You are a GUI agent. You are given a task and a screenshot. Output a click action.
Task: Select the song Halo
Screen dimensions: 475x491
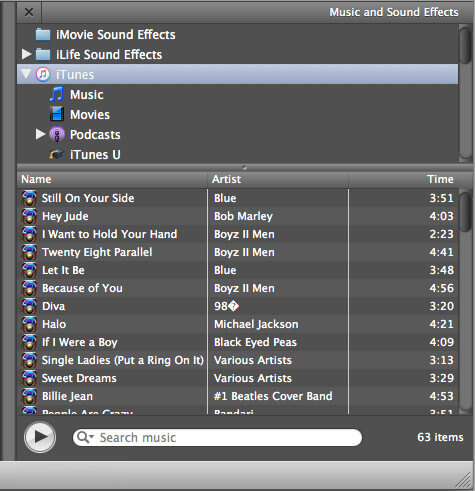tap(54, 324)
